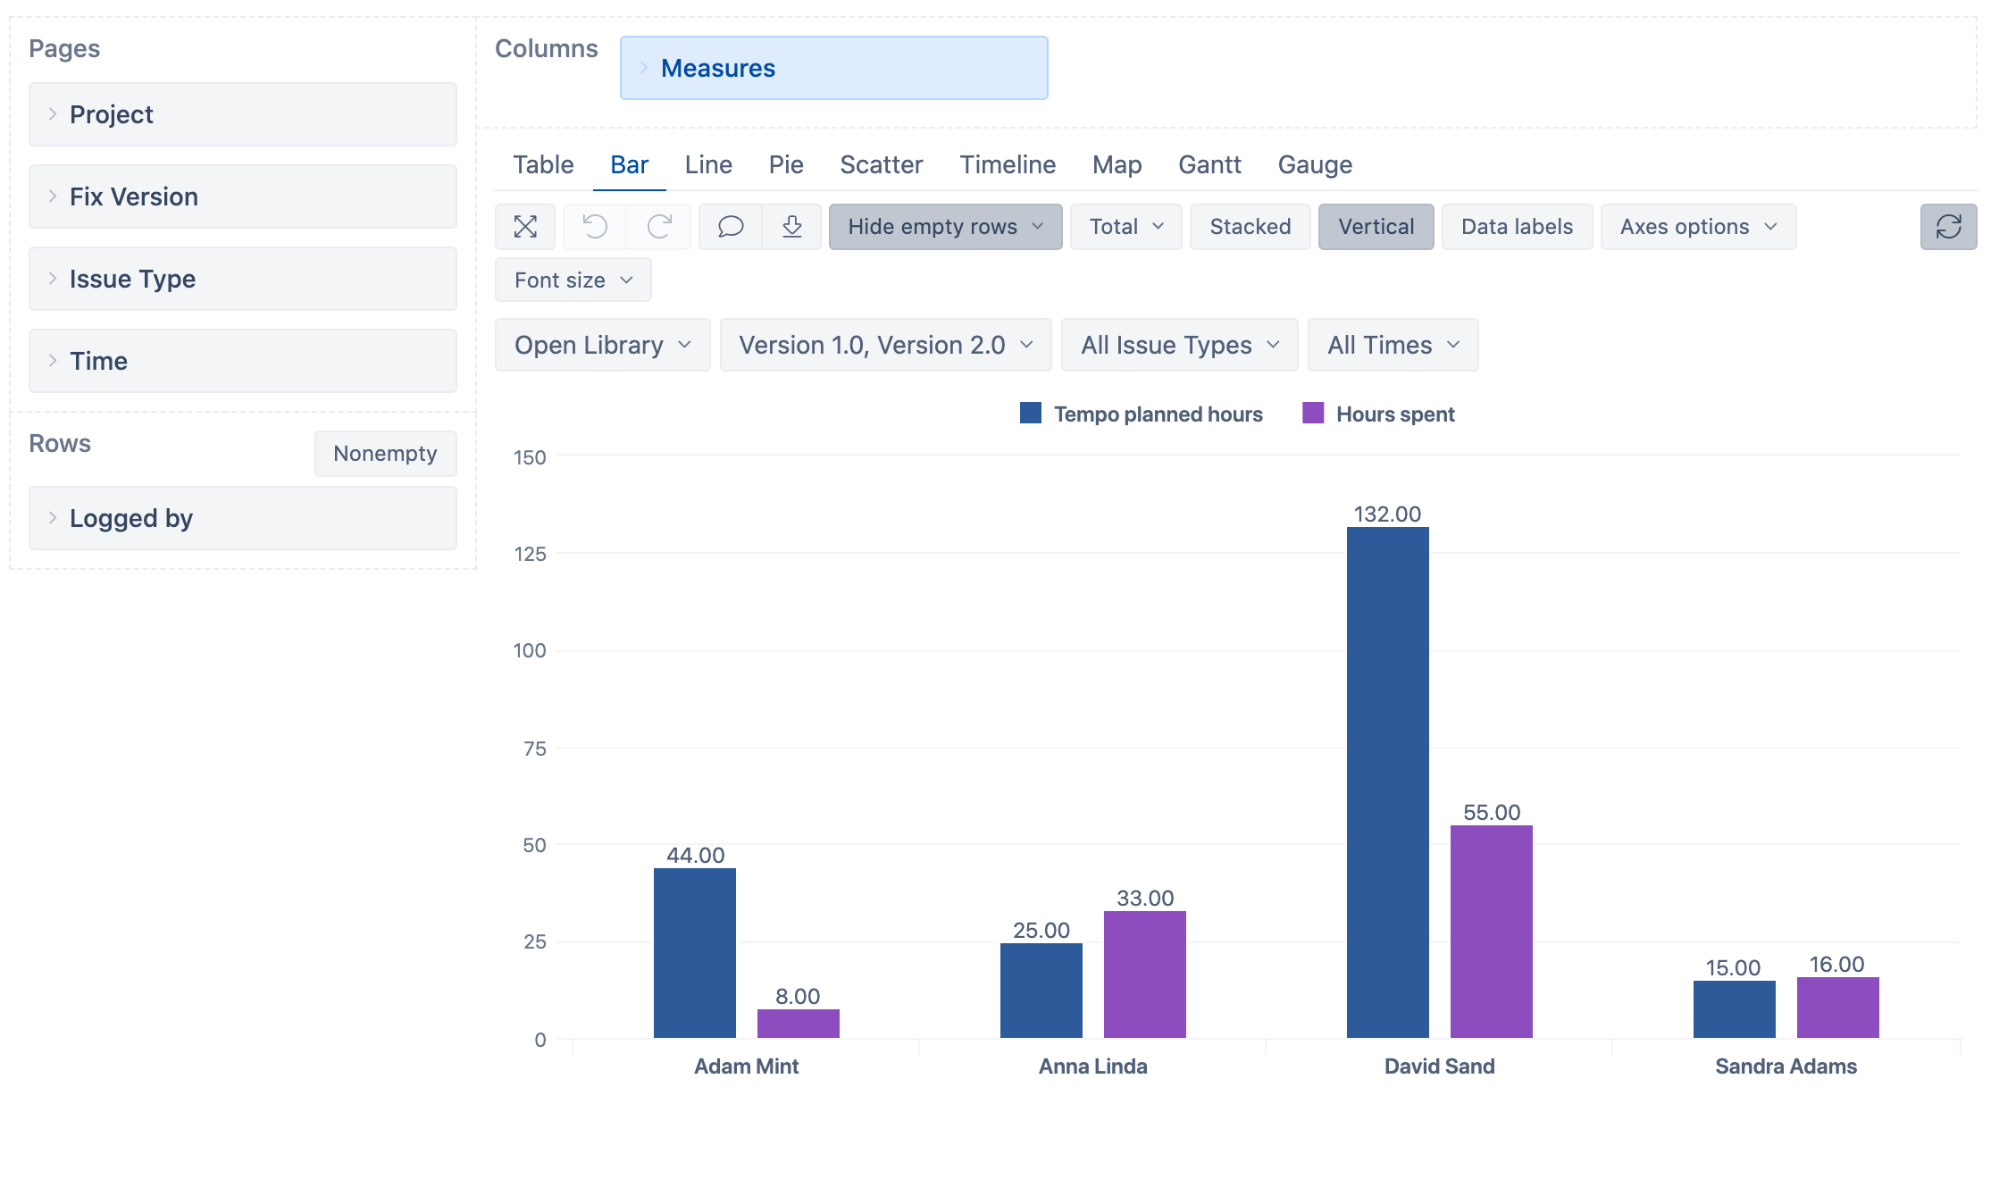The height and width of the screenshot is (1181, 1999).
Task: Open the Axes options dropdown
Action: (x=1697, y=226)
